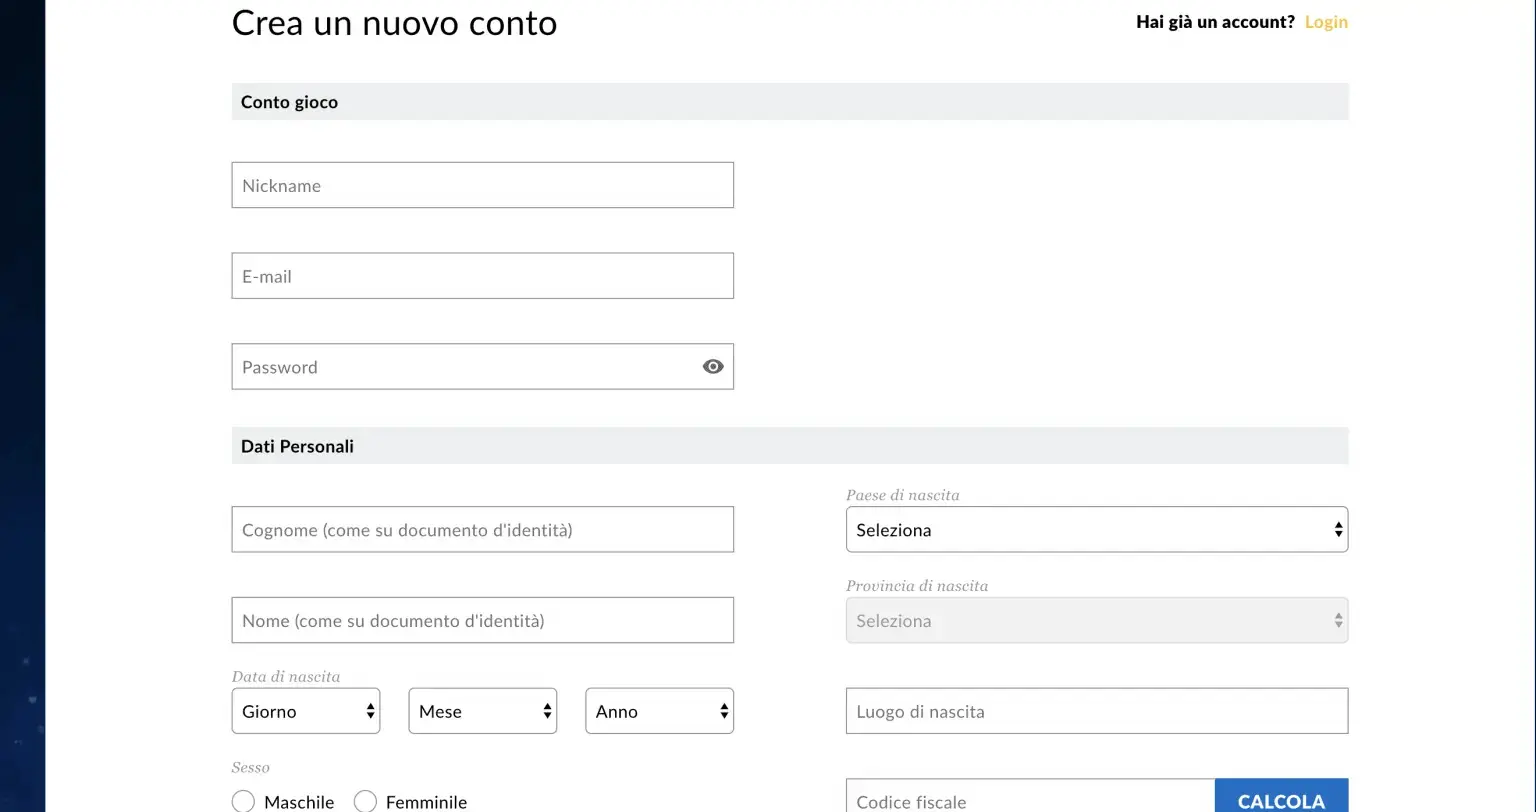This screenshot has width=1536, height=812.
Task: Click the Conto gioco section header
Action: [x=288, y=101]
